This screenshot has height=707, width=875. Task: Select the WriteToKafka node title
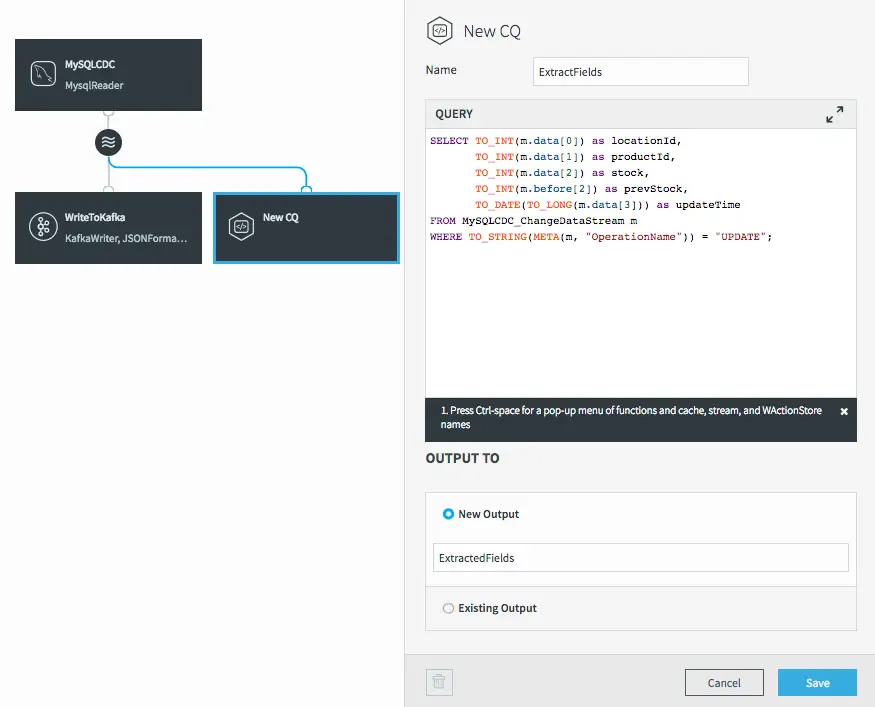95,217
